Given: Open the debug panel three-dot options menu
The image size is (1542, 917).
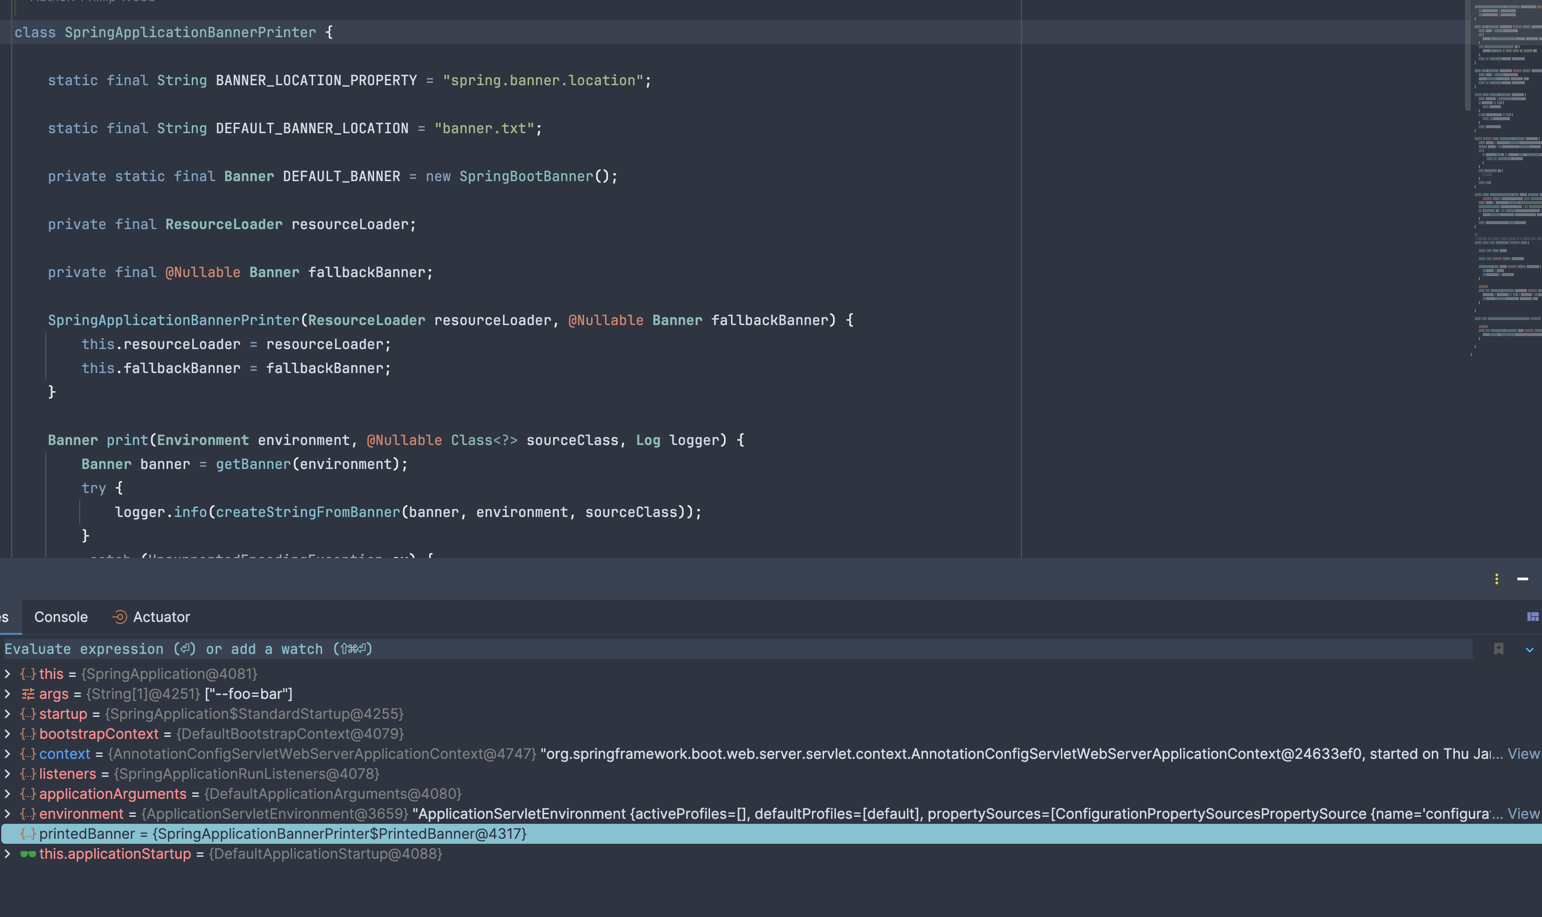Looking at the screenshot, I should point(1496,579).
